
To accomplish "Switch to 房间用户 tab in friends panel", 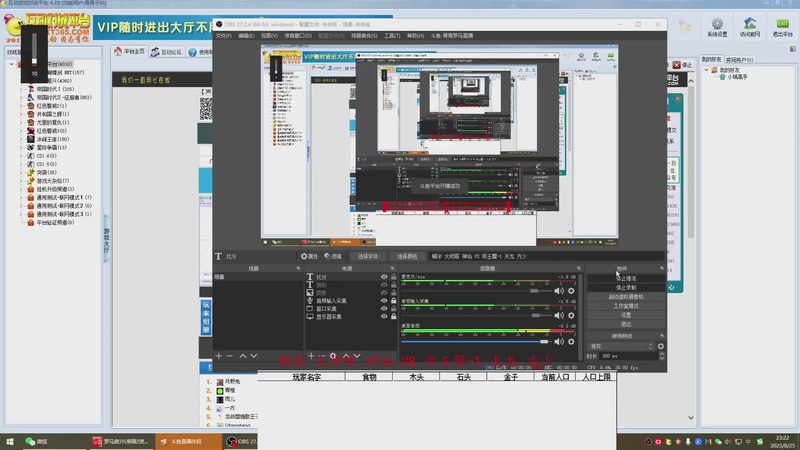I will tap(739, 60).
